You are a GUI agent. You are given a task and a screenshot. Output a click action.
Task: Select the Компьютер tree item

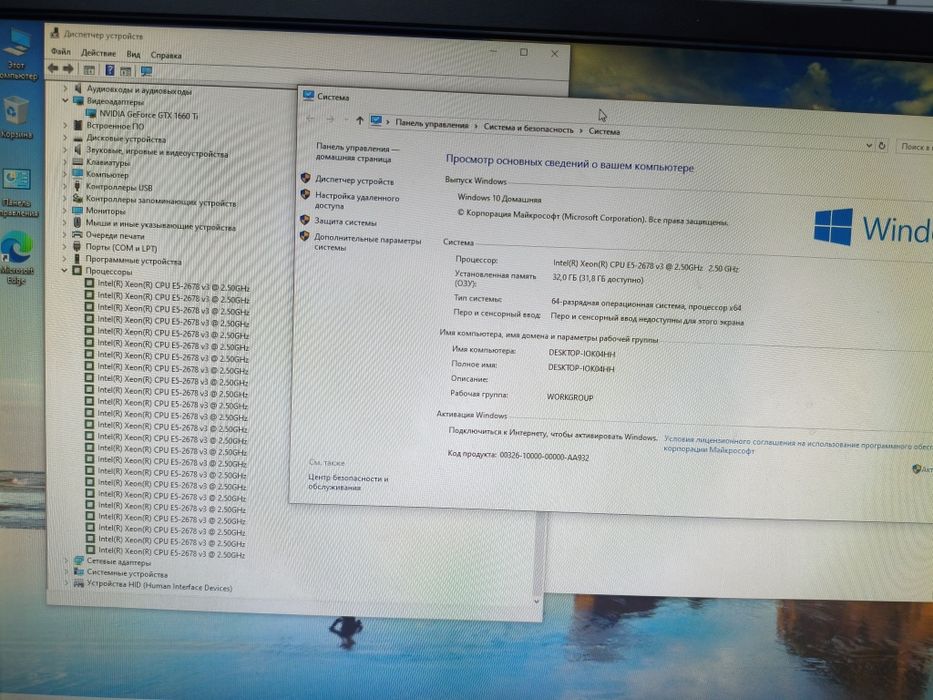point(107,174)
